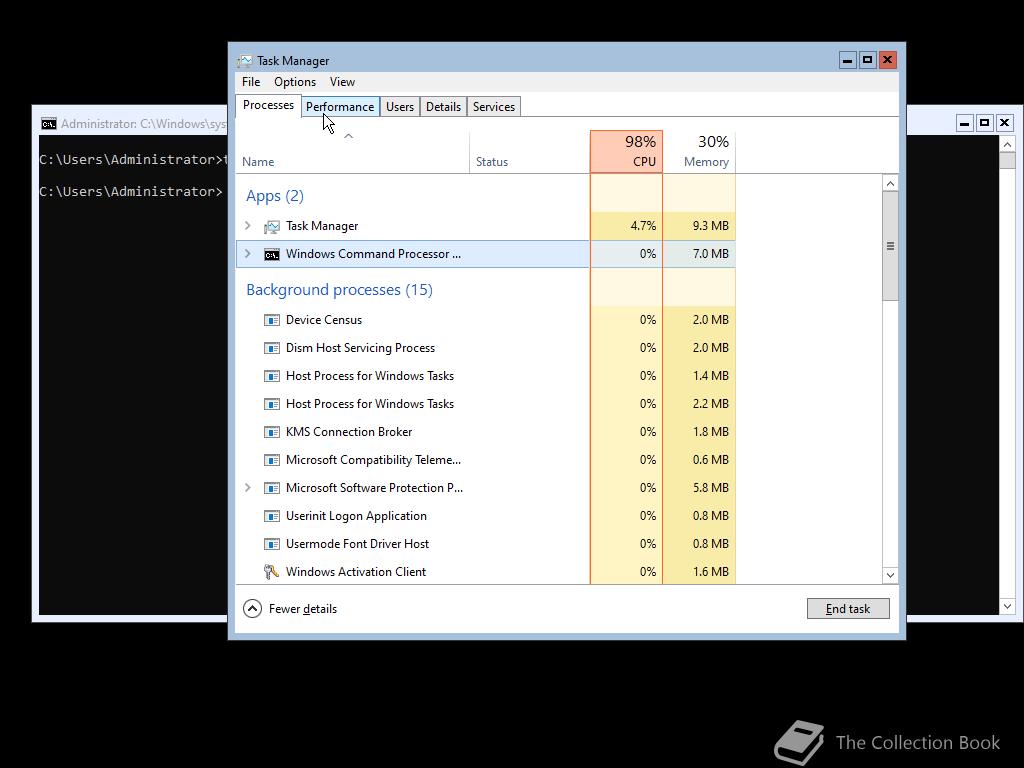Image resolution: width=1024 pixels, height=768 pixels.
Task: Switch to the Users tab
Action: click(x=400, y=107)
